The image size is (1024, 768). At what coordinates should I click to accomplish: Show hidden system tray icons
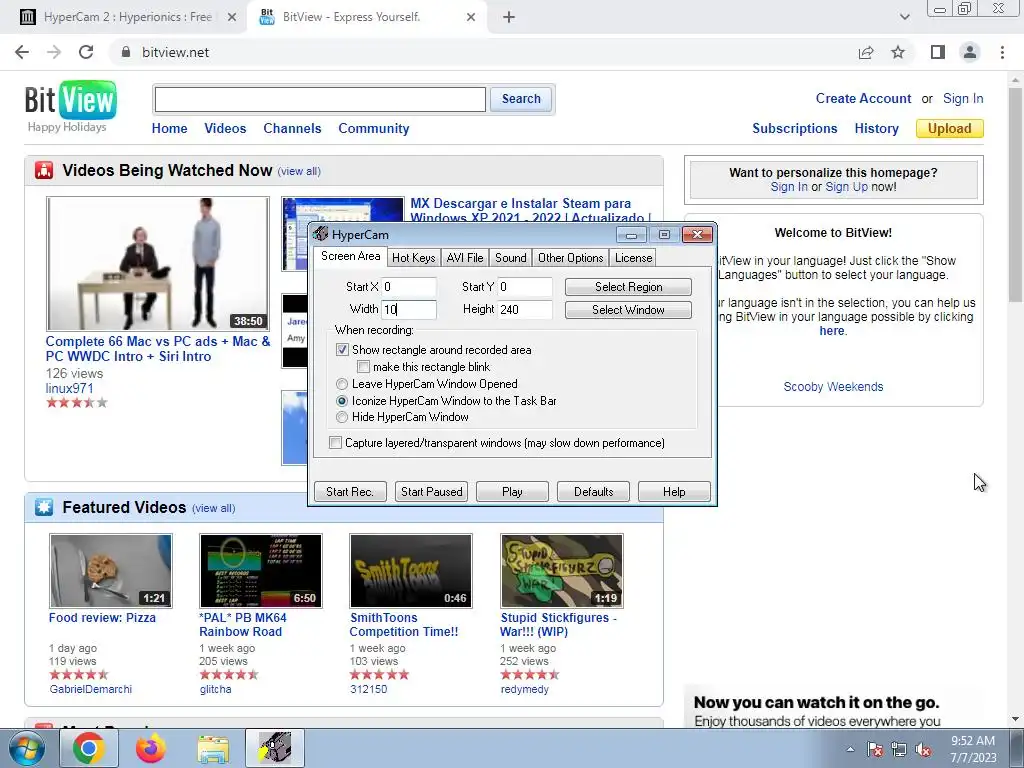tap(850, 750)
